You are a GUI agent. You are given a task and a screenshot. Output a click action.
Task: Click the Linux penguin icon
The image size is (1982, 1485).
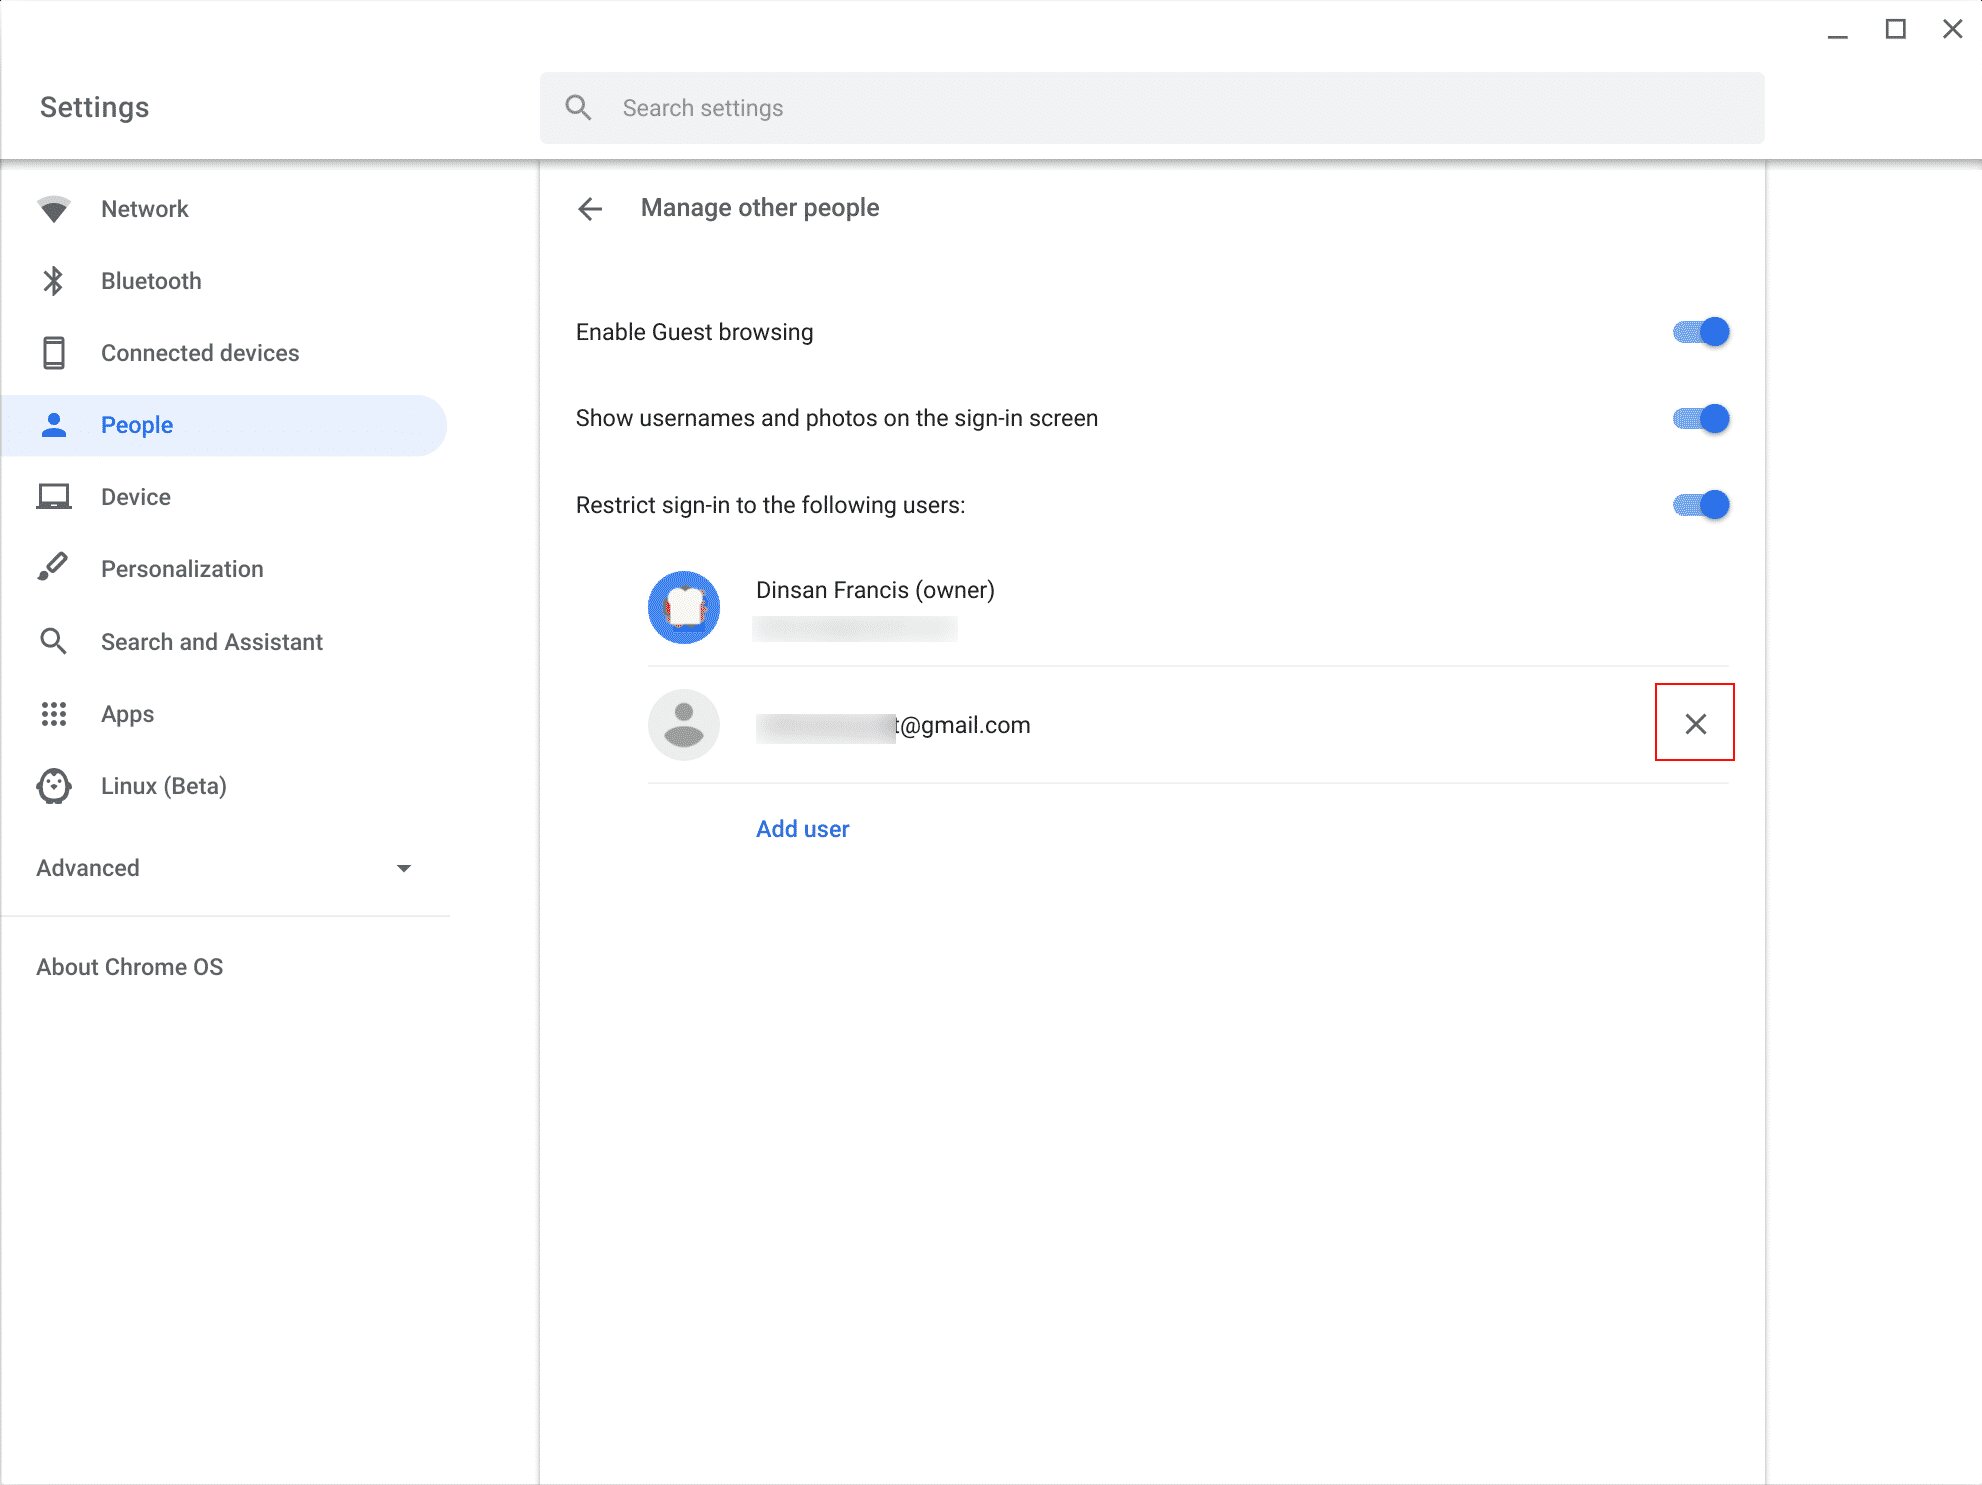pos(55,786)
